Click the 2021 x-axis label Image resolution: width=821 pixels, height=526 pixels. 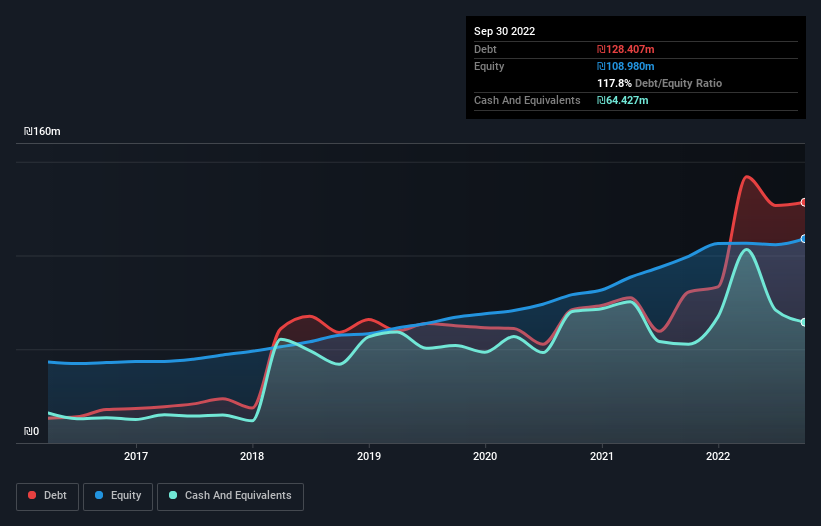tap(602, 456)
